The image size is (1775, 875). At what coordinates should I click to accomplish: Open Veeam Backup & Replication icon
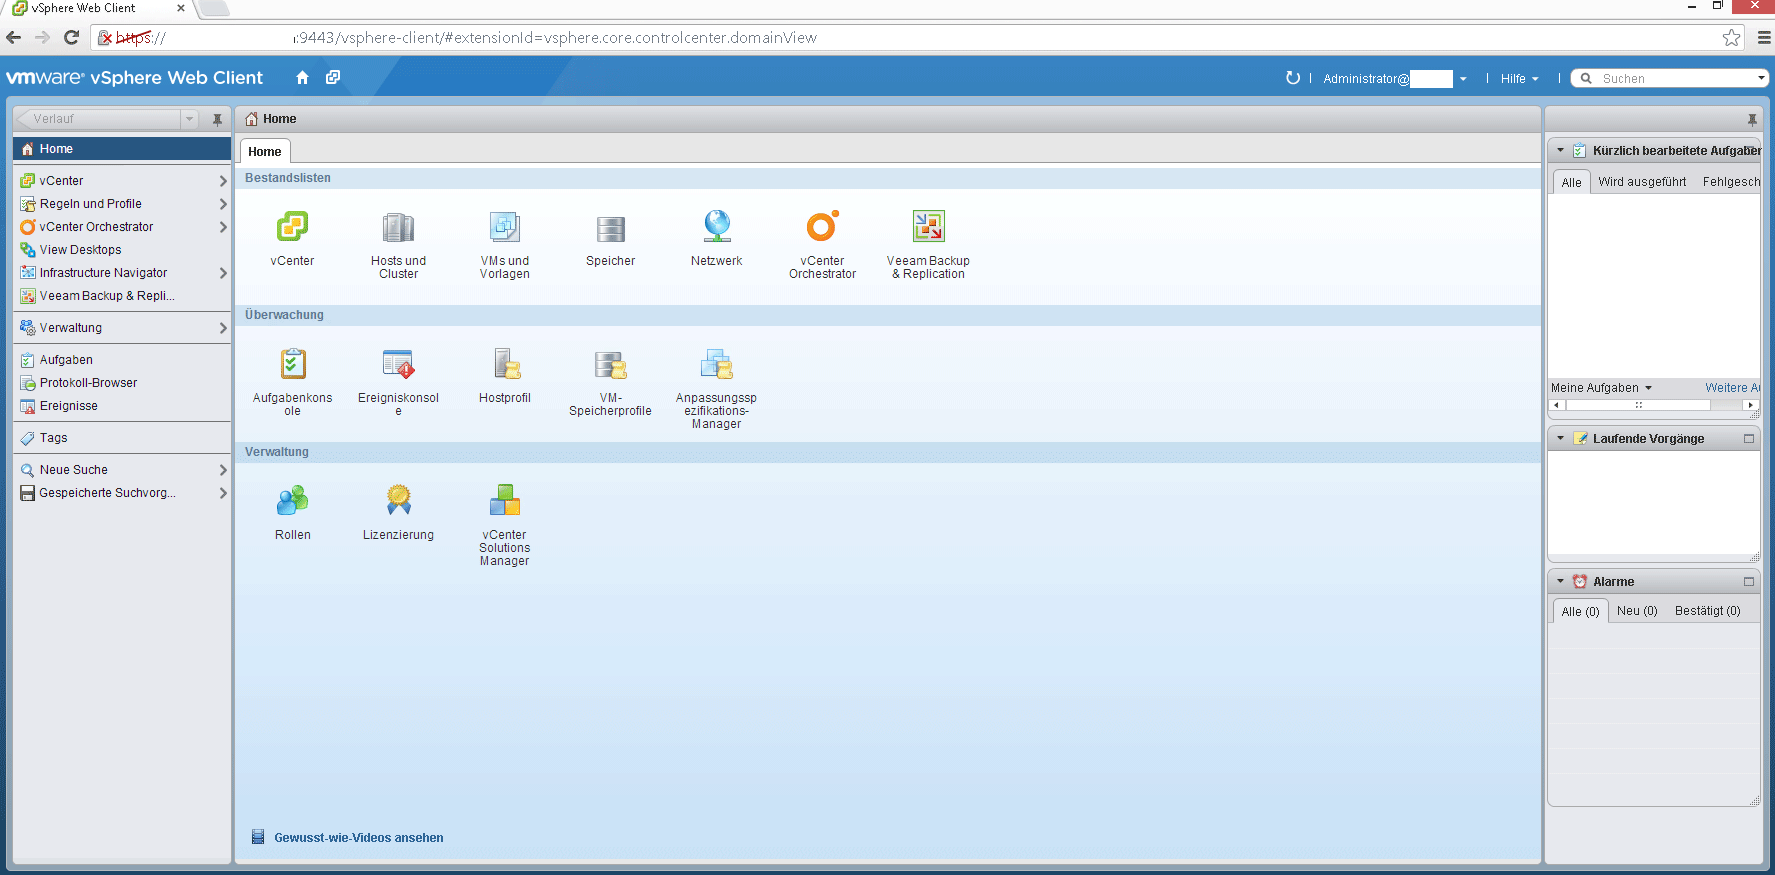coord(928,226)
